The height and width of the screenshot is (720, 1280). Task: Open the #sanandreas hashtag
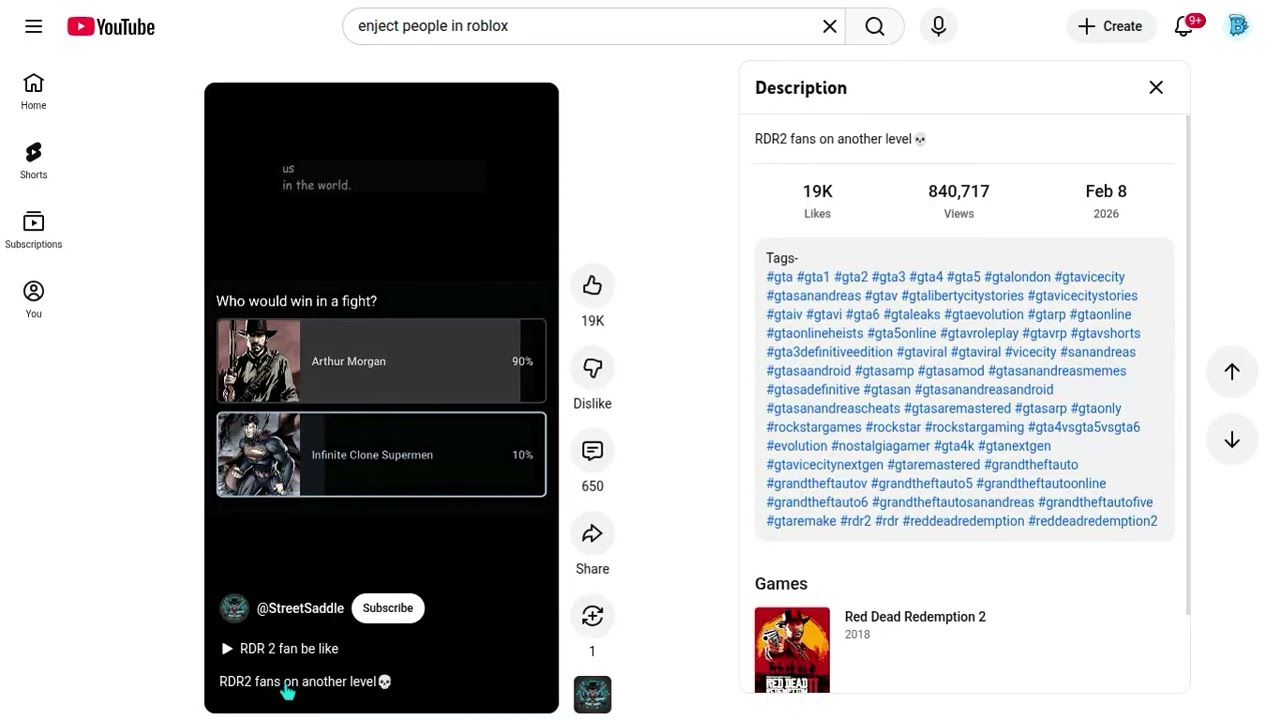(x=1097, y=352)
